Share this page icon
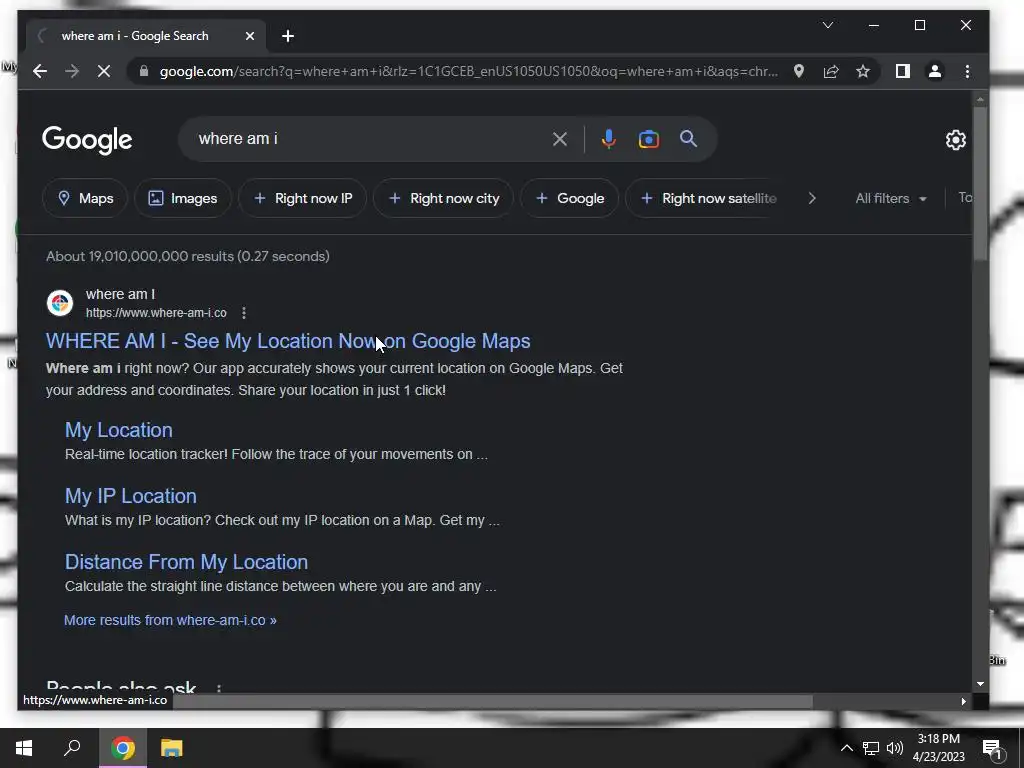 click(831, 71)
